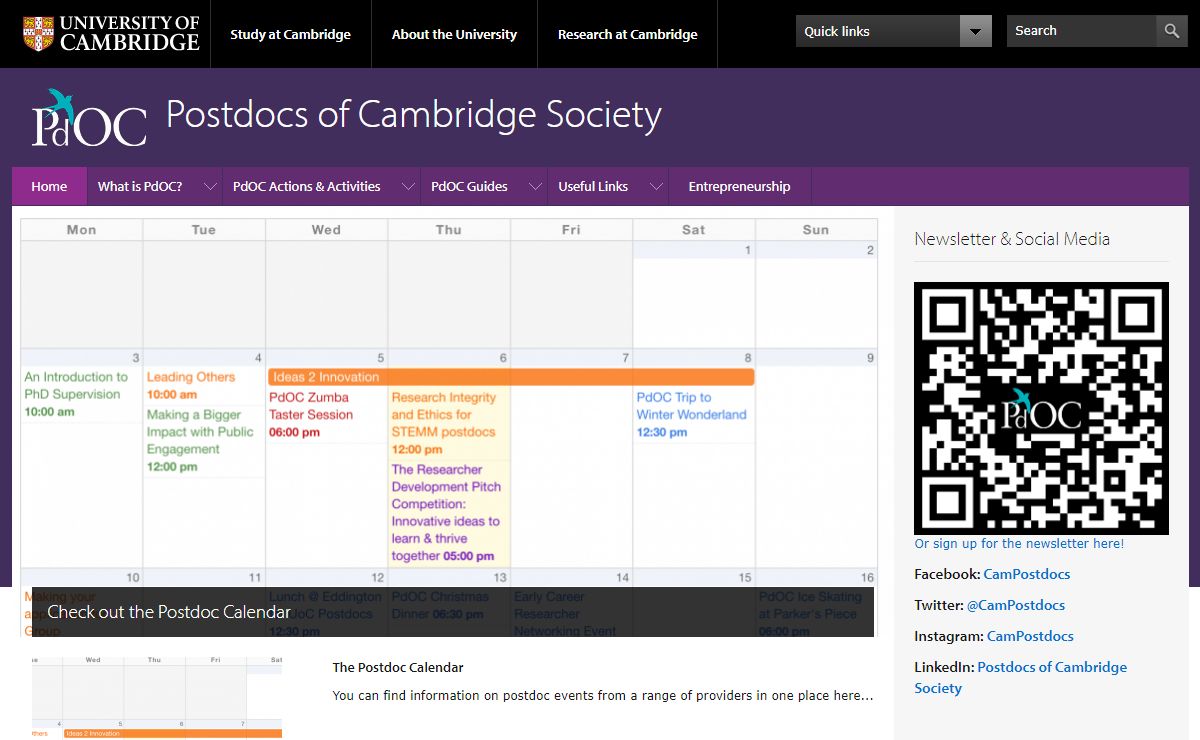Open the CamPostdocs Facebook link
Viewport: 1200px width, 740px height.
[x=1027, y=574]
